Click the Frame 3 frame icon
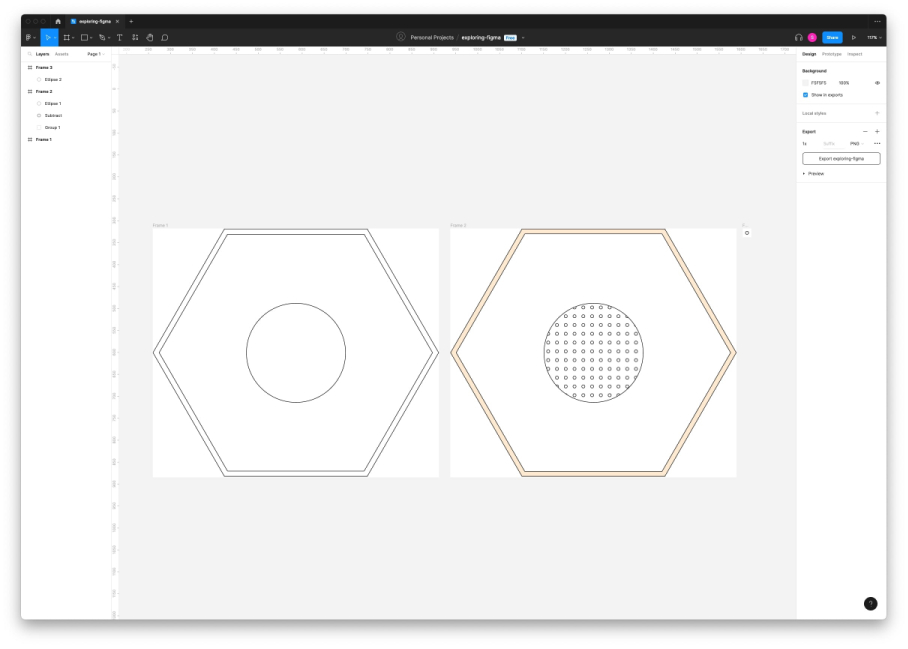Image resolution: width=908 pixels, height=649 pixels. click(x=30, y=68)
